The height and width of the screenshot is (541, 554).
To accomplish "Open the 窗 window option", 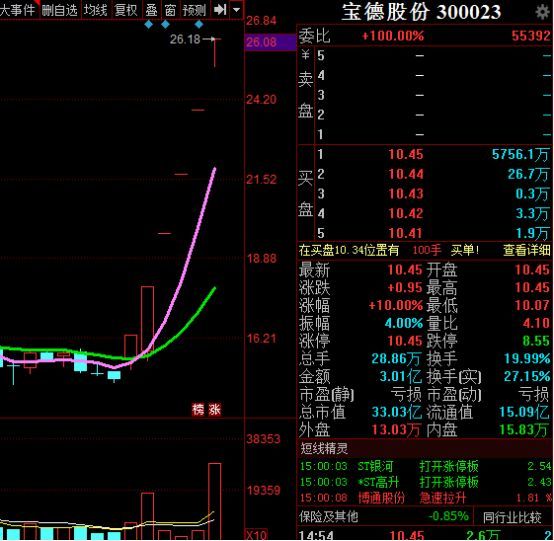I will point(170,10).
